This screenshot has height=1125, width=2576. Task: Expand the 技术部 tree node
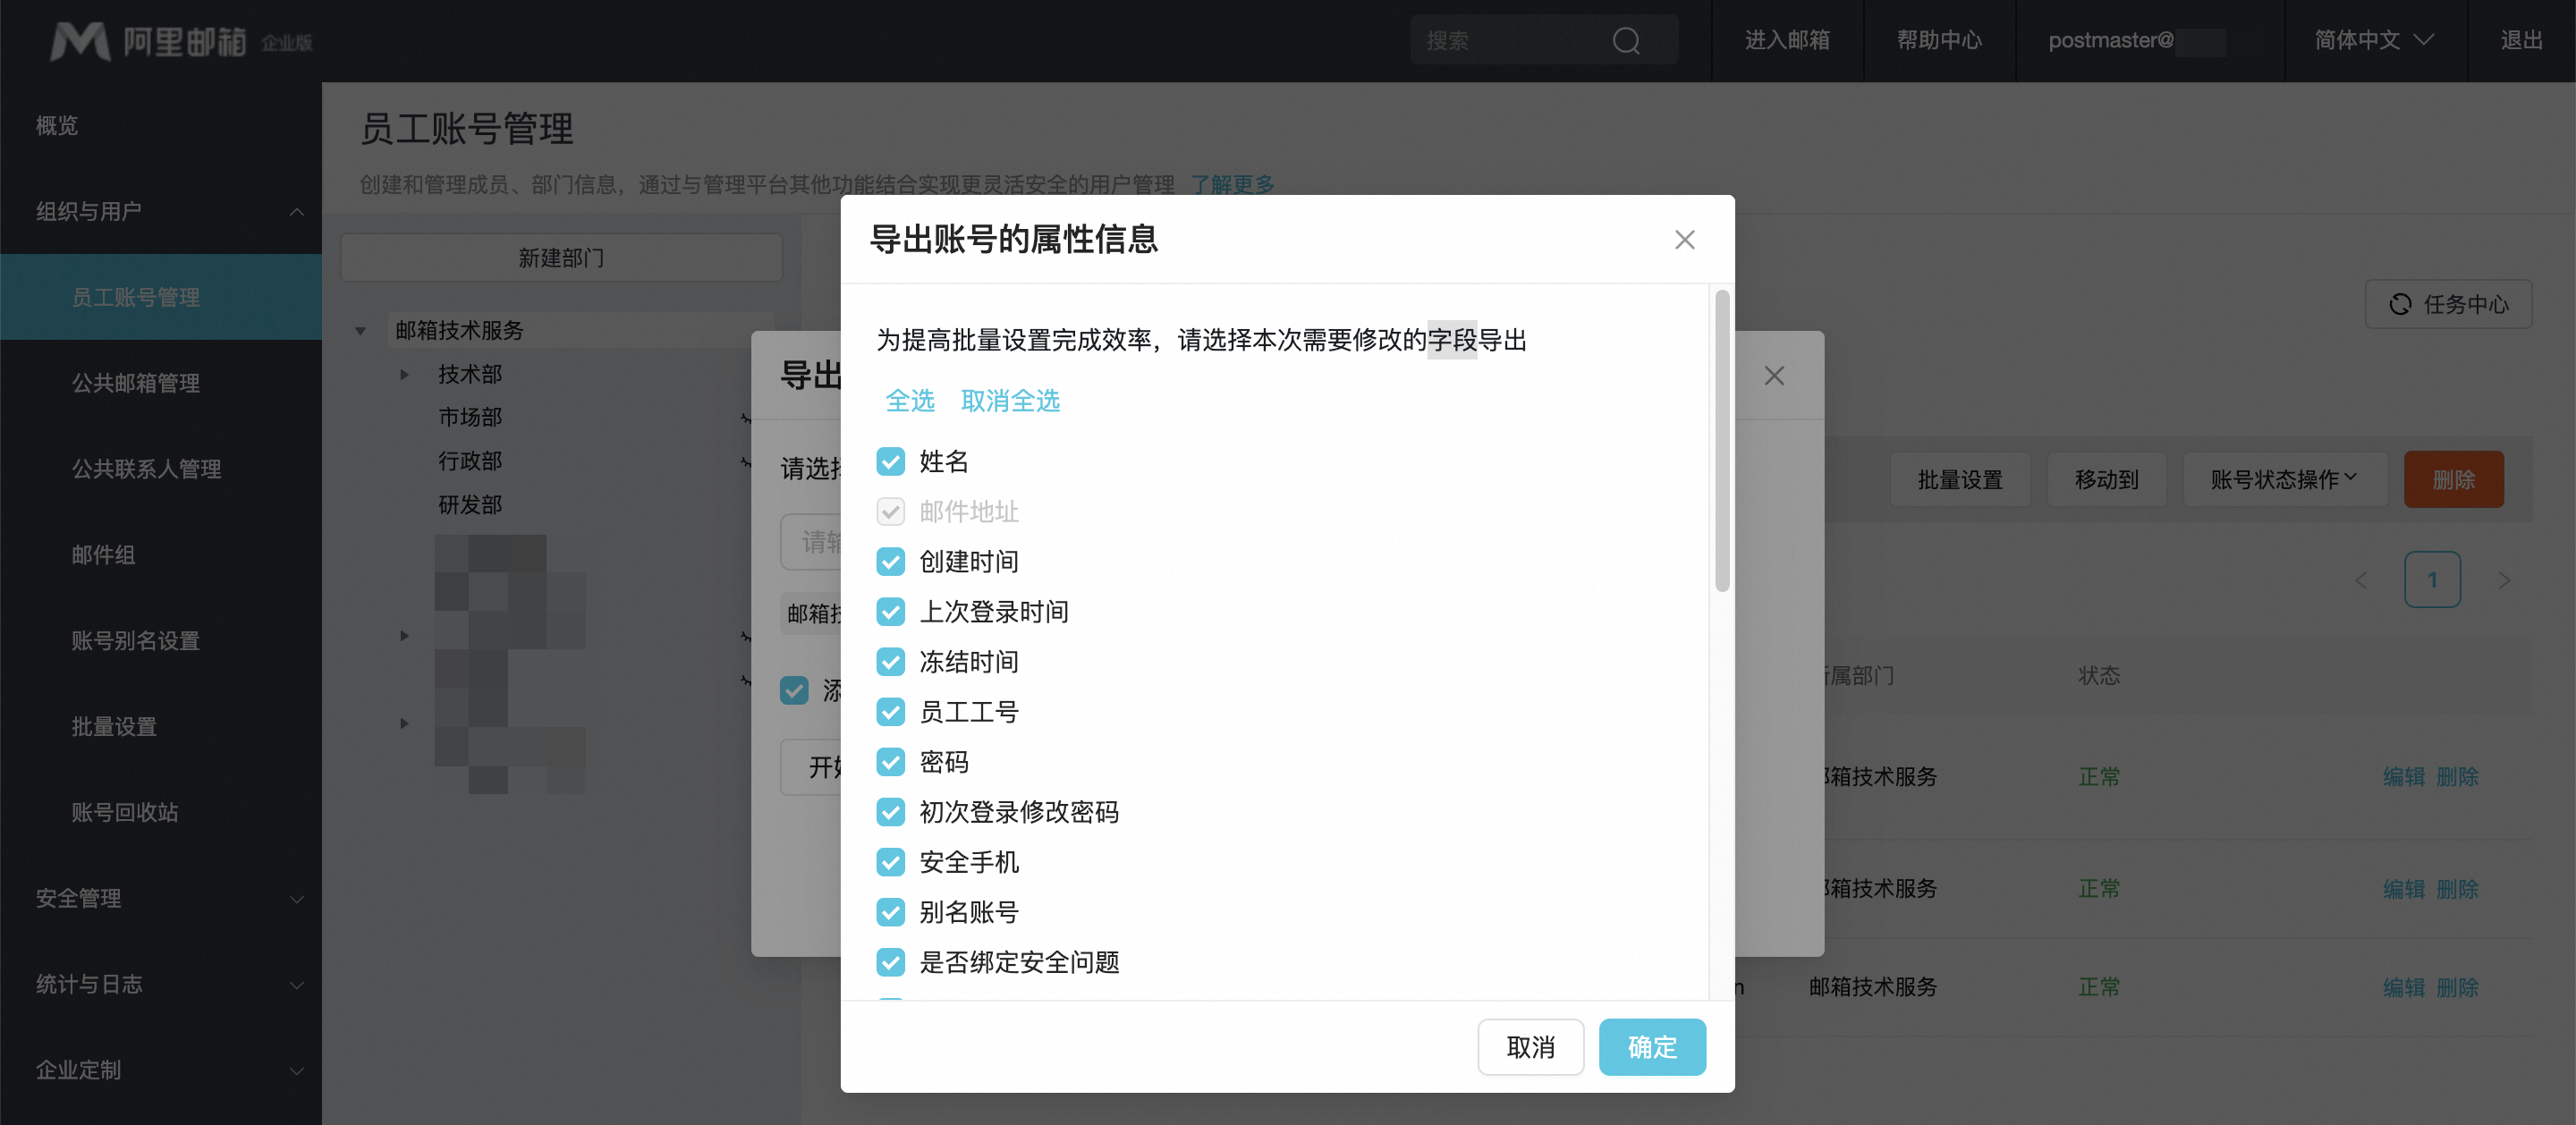(x=405, y=373)
